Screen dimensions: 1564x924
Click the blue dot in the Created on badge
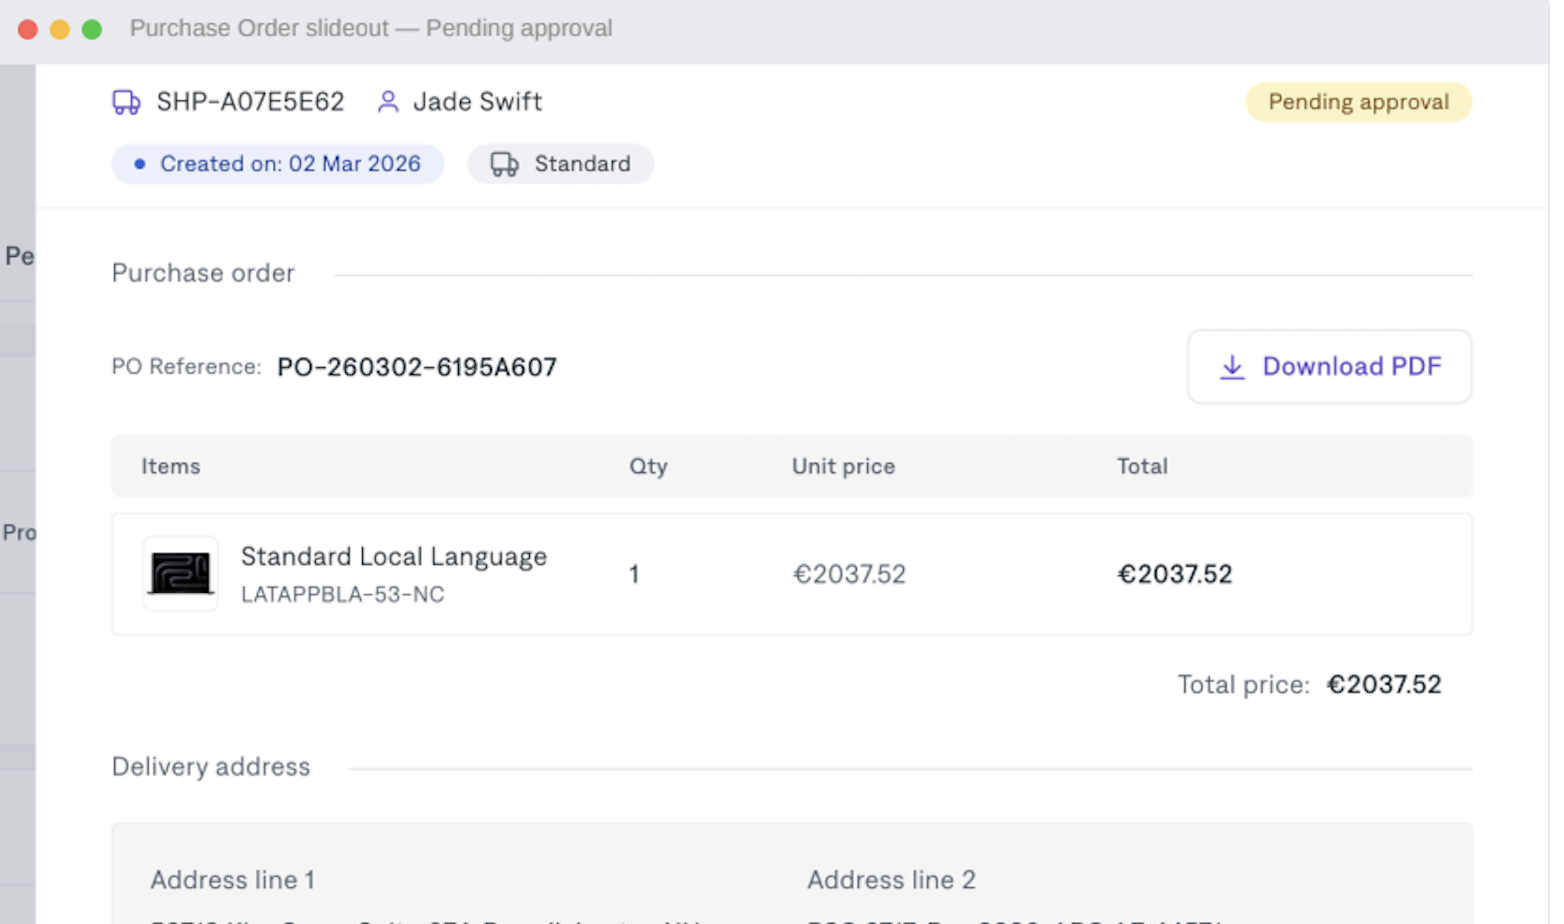pyautogui.click(x=139, y=164)
